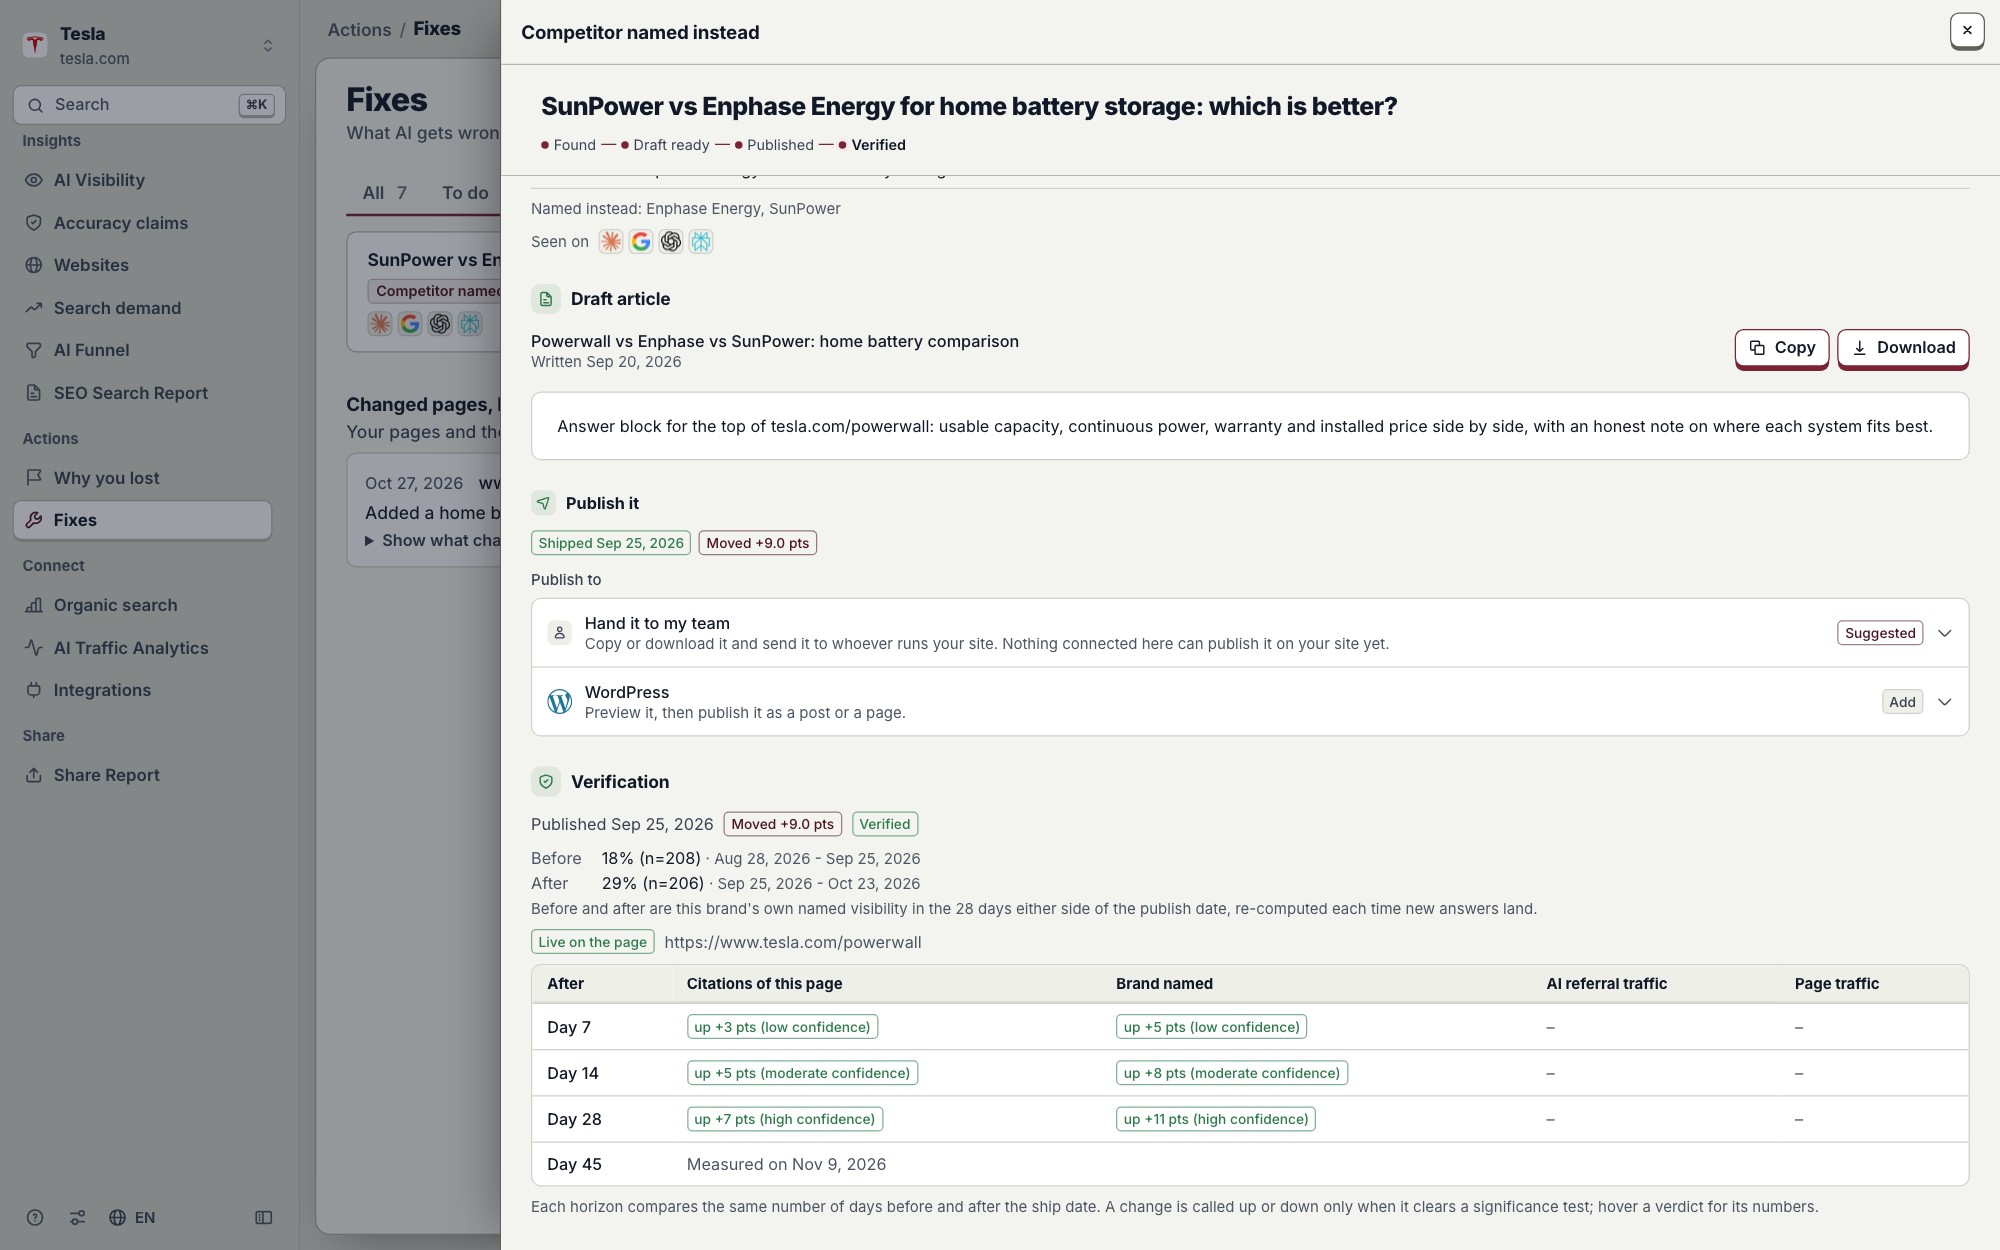The height and width of the screenshot is (1250, 2000).
Task: Click the Claude icon next to Seen on
Action: pos(611,241)
